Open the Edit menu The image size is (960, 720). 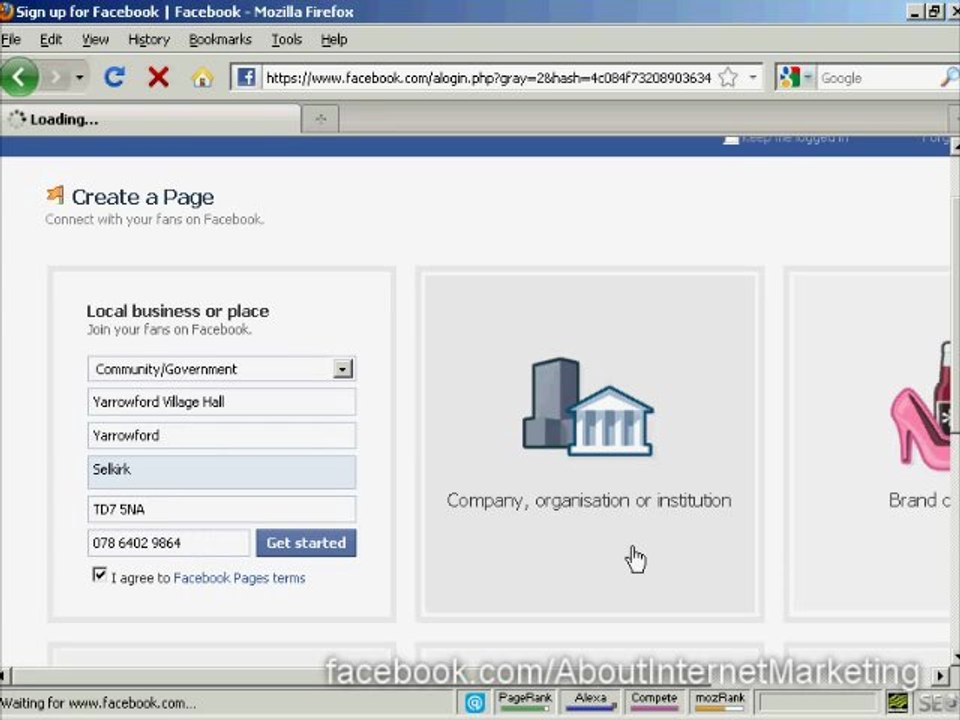[51, 40]
